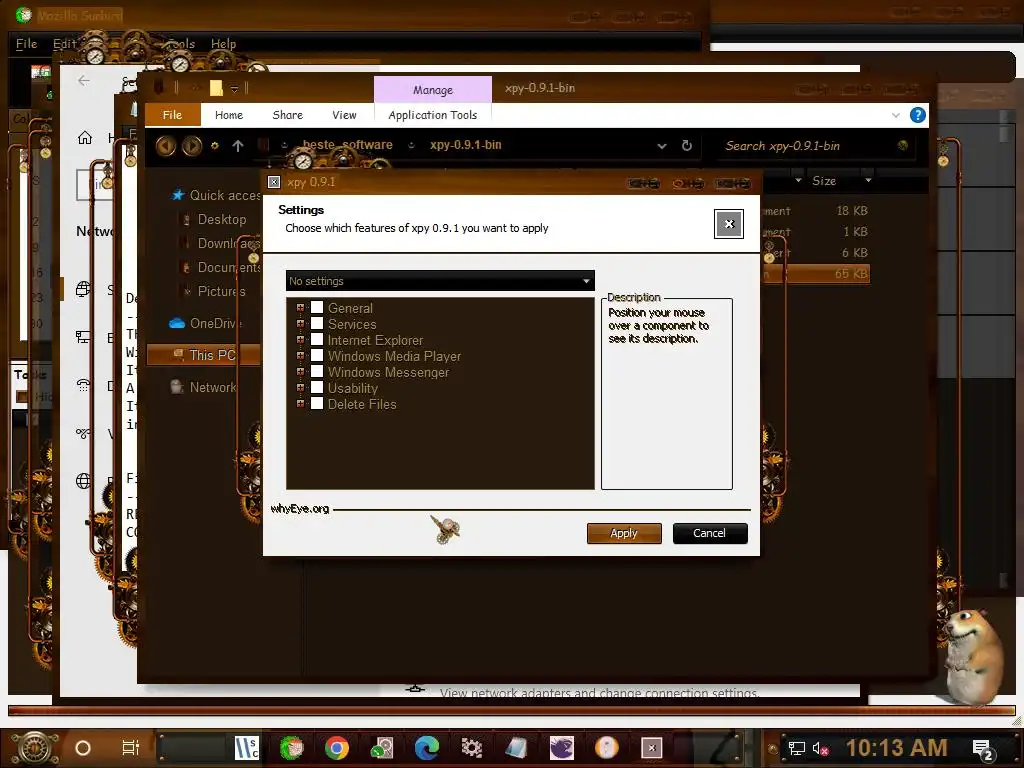The height and width of the screenshot is (768, 1024).
Task: Click Explorer Up one level arrow
Action: 238,146
